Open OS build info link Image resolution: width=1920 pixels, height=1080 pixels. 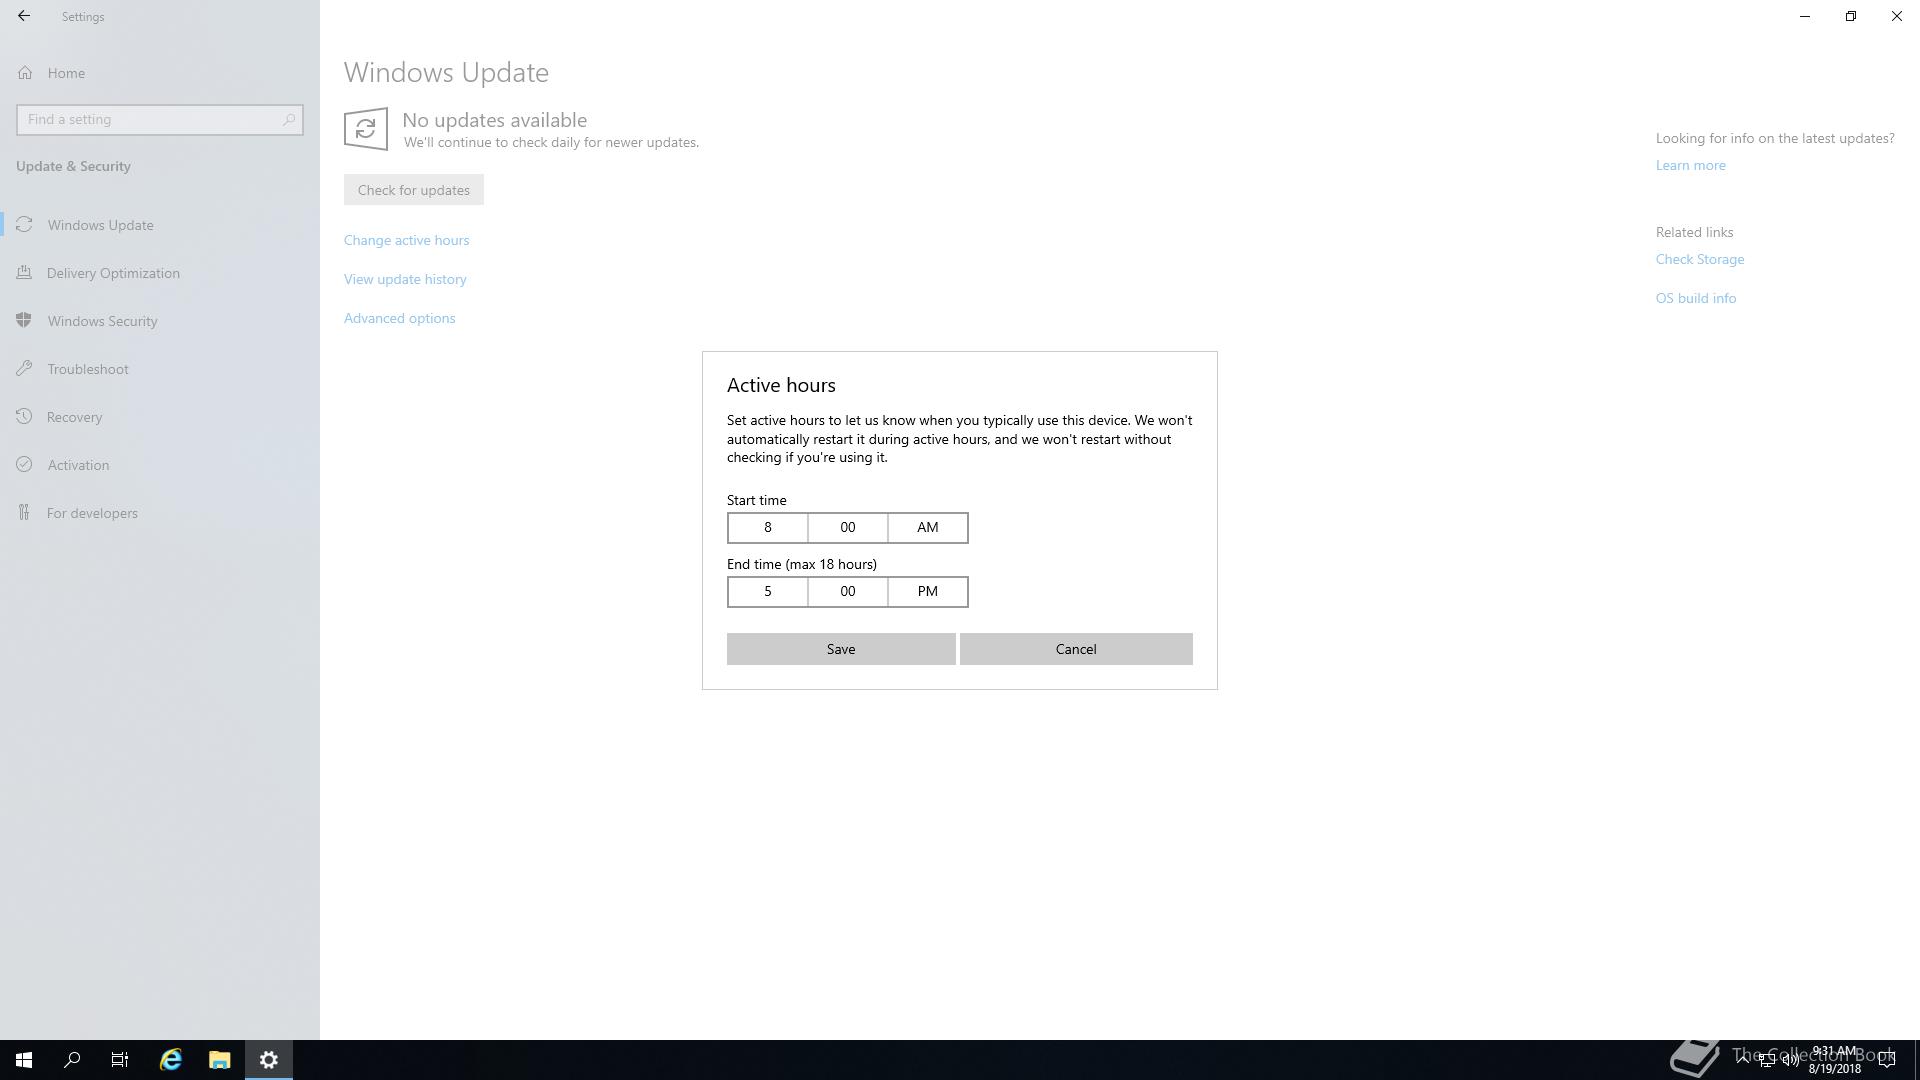pyautogui.click(x=1696, y=298)
